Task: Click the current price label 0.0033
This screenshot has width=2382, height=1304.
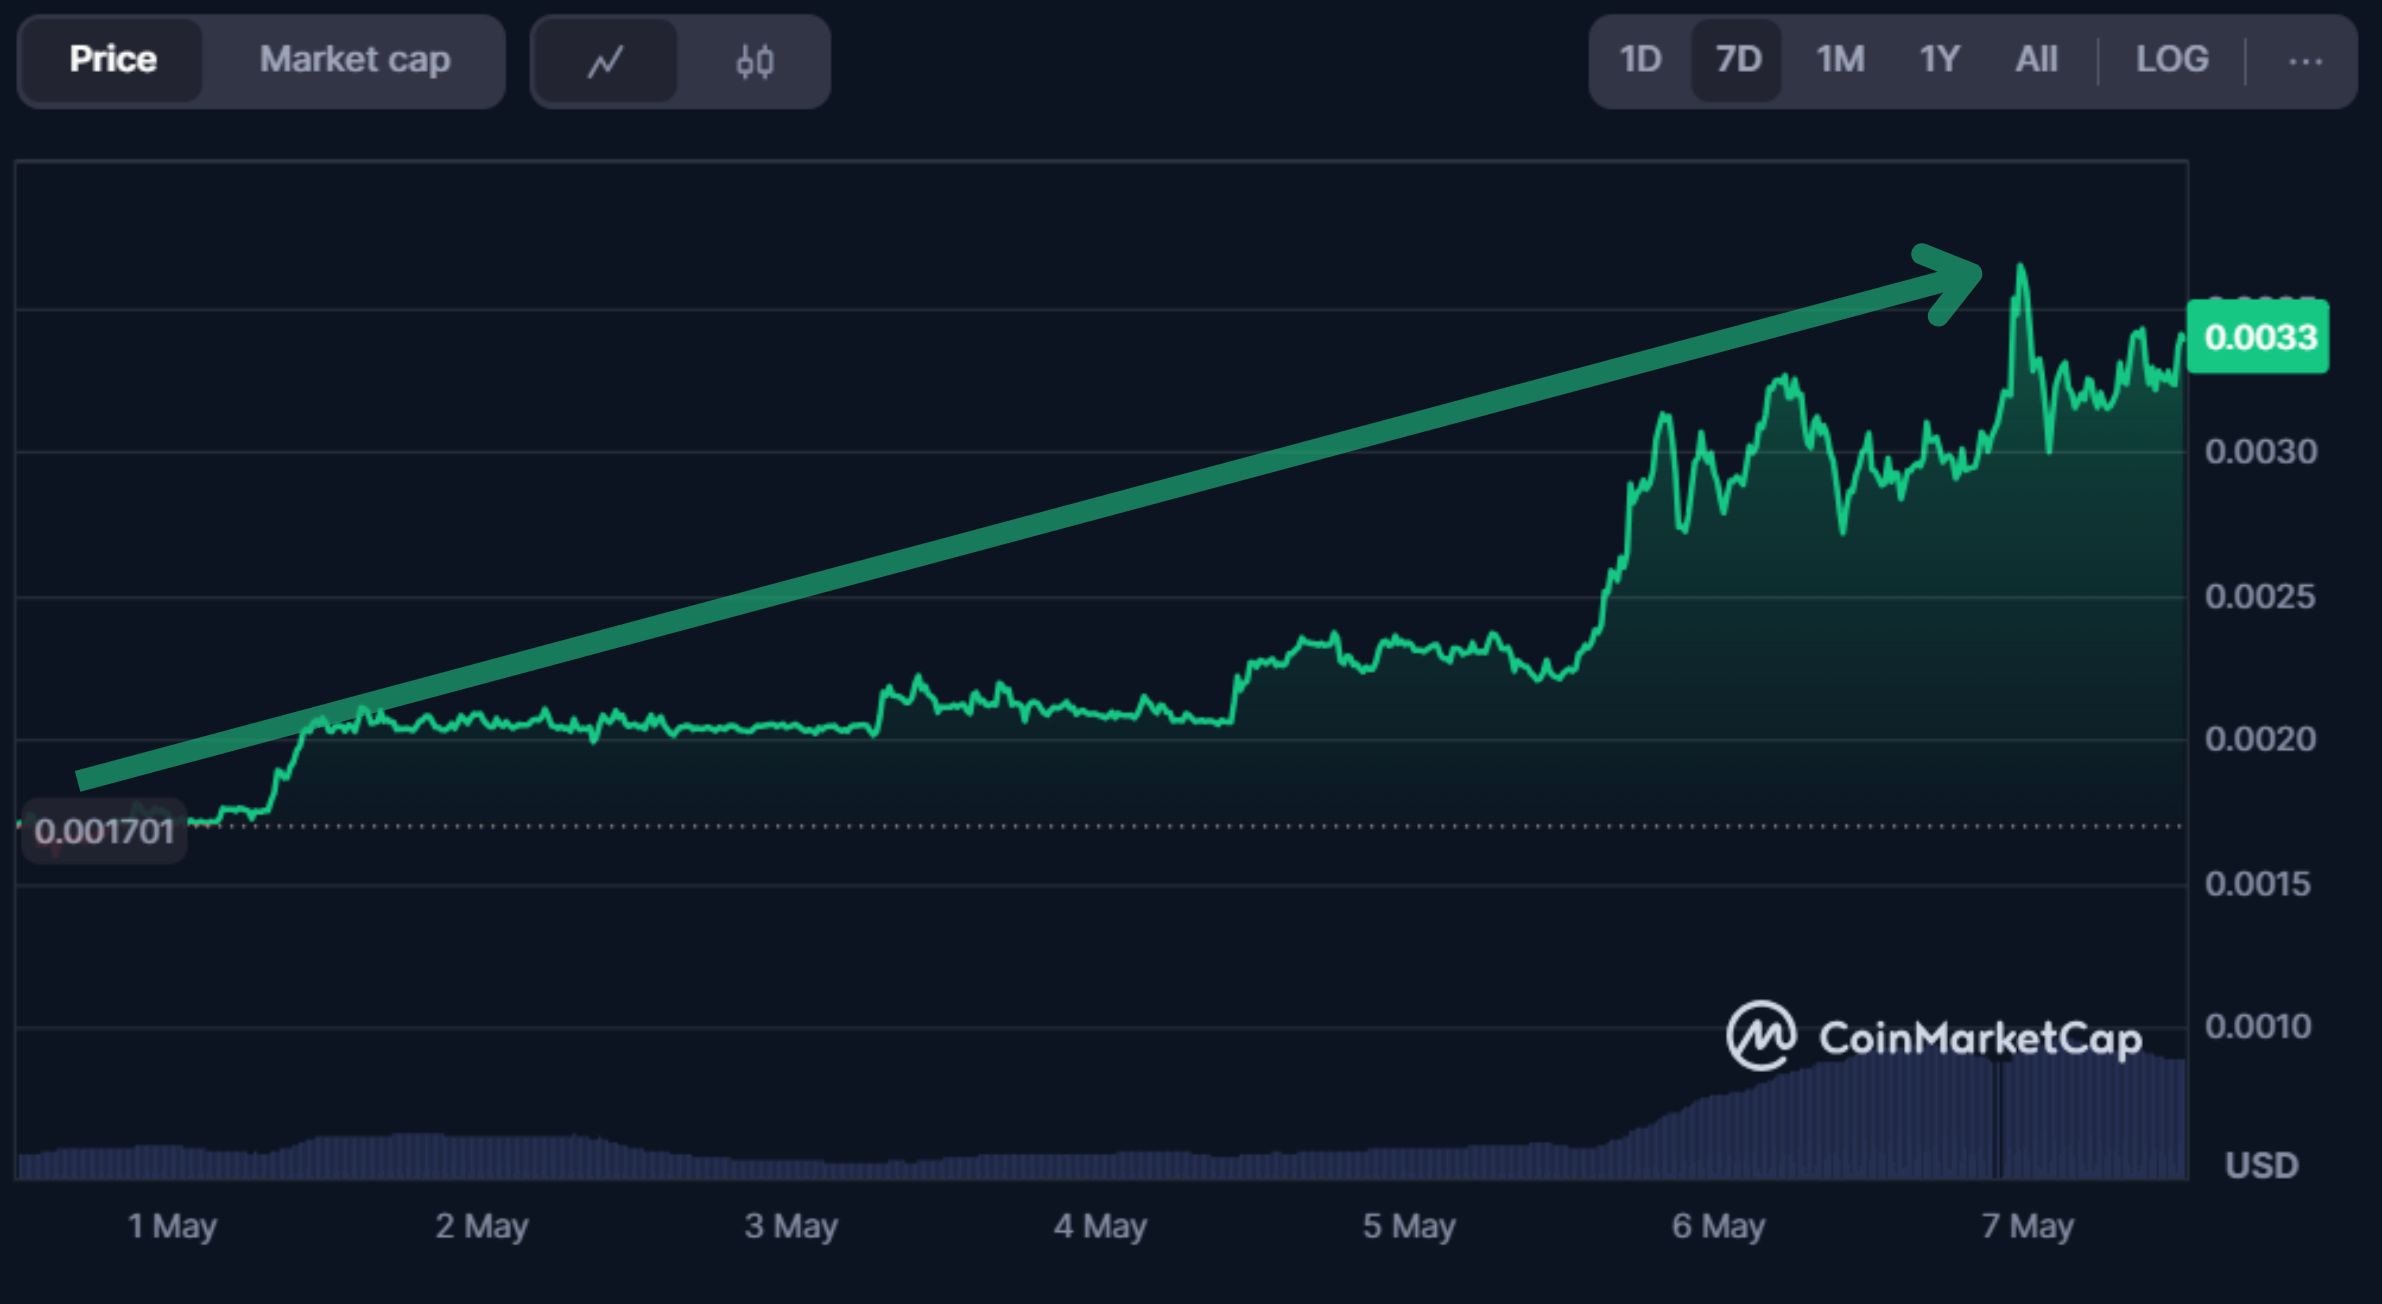Action: point(2258,337)
